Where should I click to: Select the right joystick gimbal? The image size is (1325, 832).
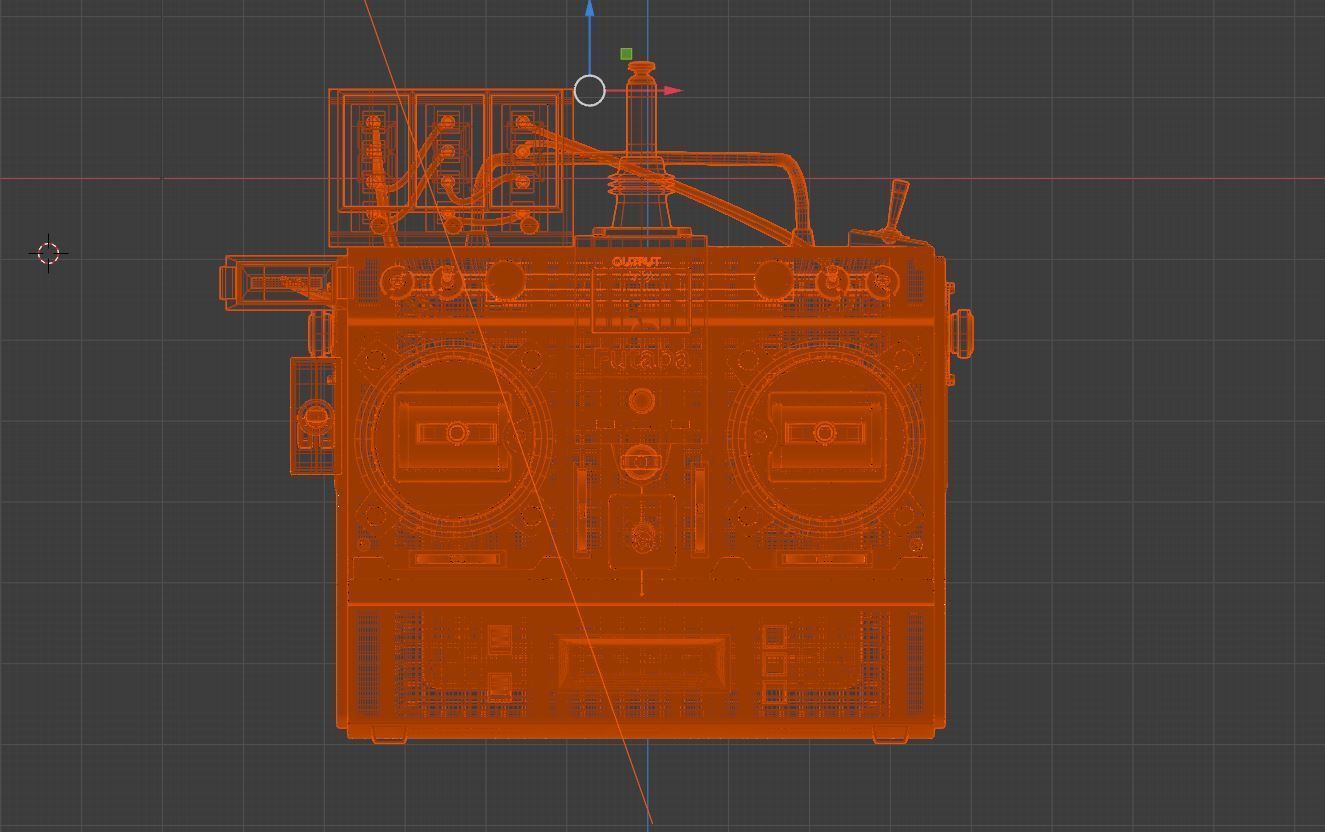825,432
